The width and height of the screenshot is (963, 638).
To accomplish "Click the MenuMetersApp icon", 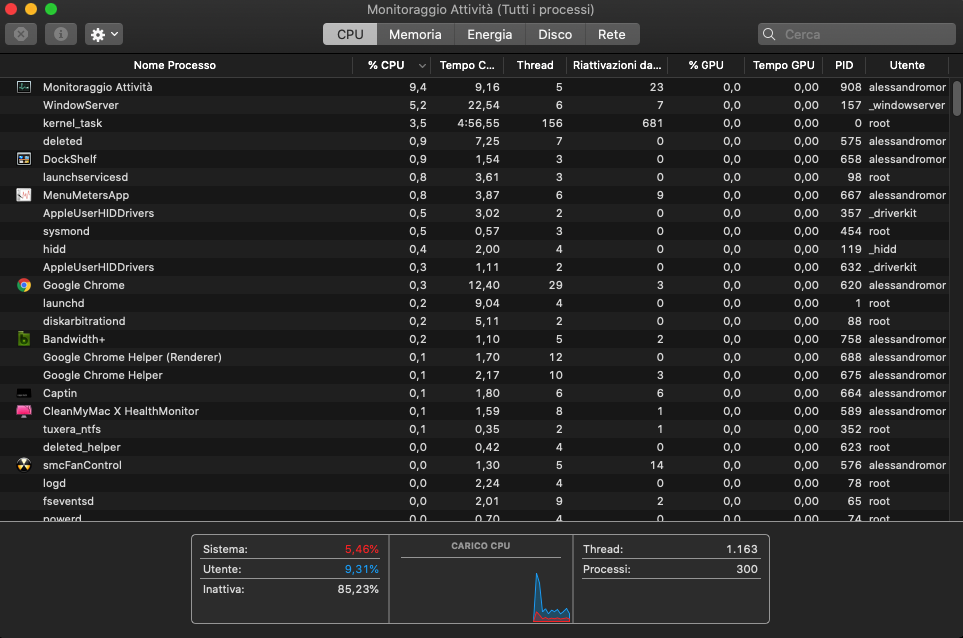I will click(x=24, y=195).
